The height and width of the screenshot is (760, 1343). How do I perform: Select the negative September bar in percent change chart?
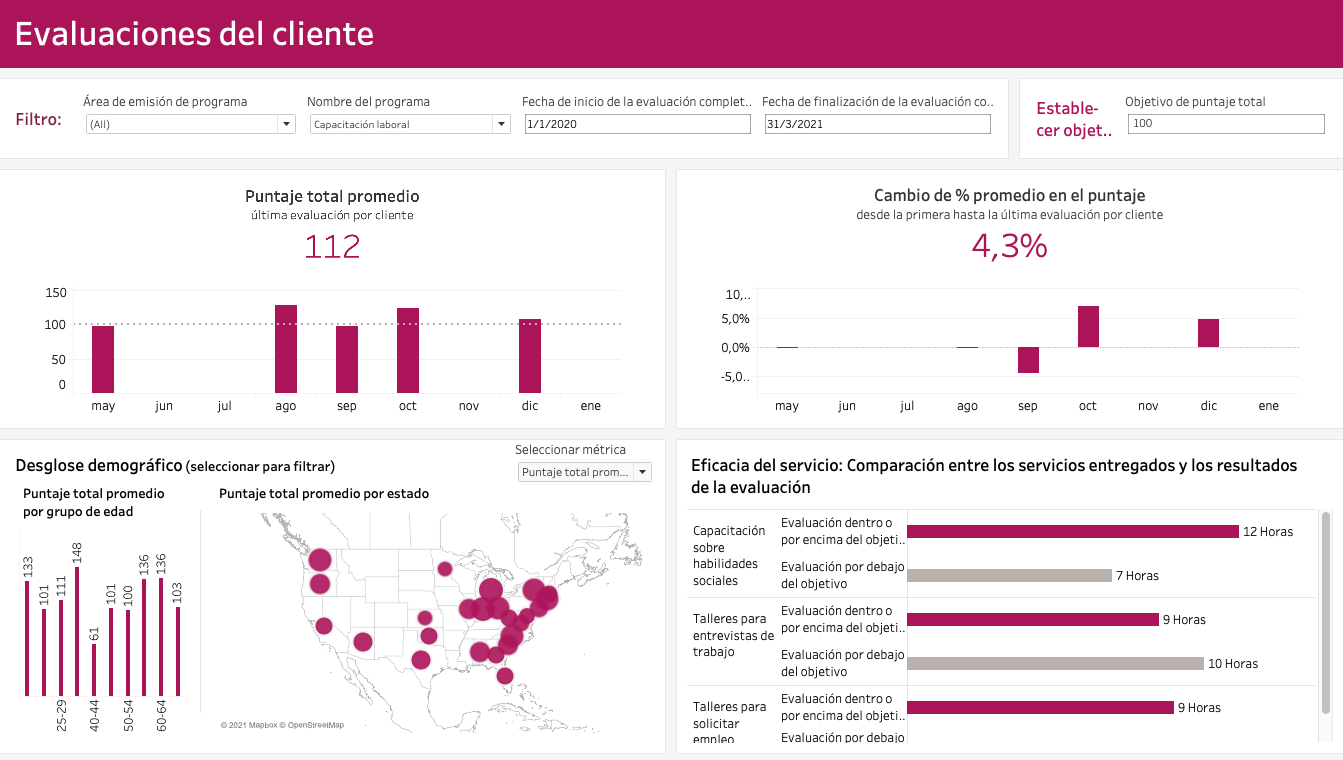pos(1028,360)
